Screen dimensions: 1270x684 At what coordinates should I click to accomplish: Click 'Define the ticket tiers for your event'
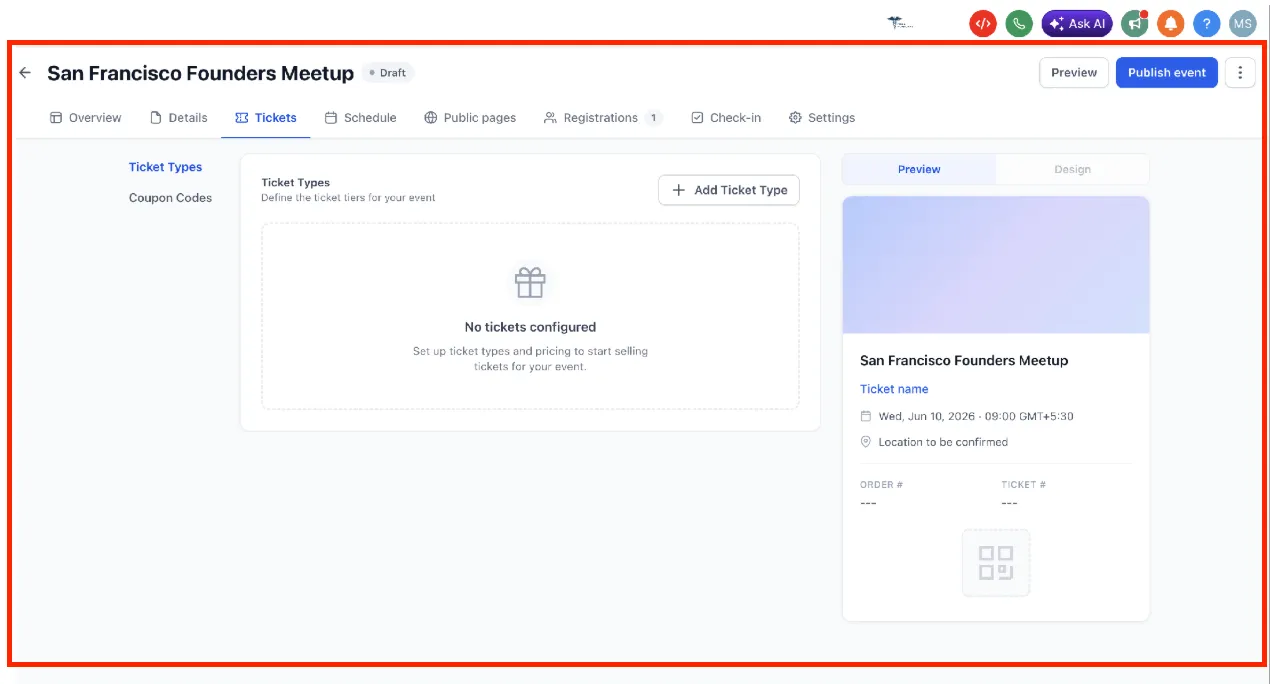click(348, 198)
